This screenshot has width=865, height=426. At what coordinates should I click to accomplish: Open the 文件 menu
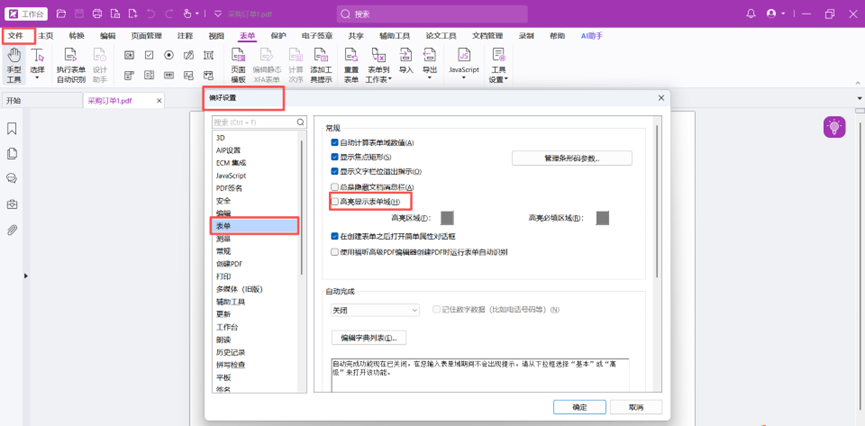(15, 35)
